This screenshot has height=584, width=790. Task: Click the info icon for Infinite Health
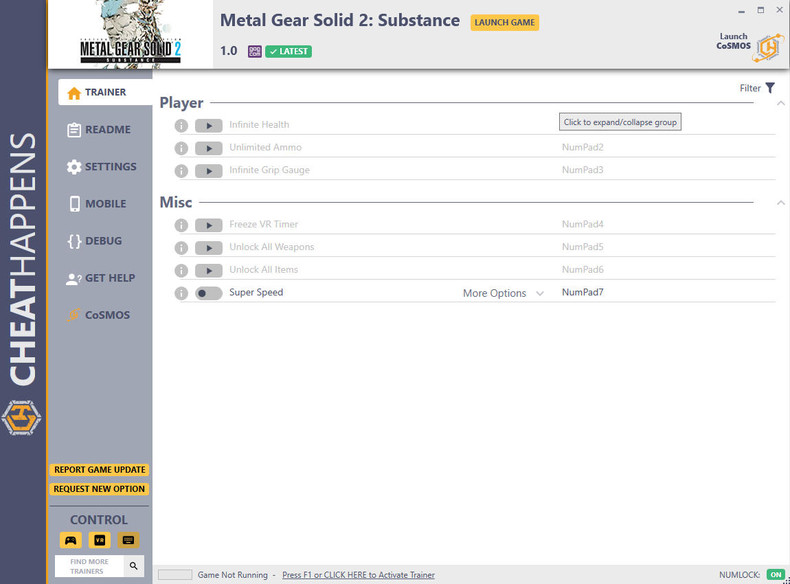[181, 125]
